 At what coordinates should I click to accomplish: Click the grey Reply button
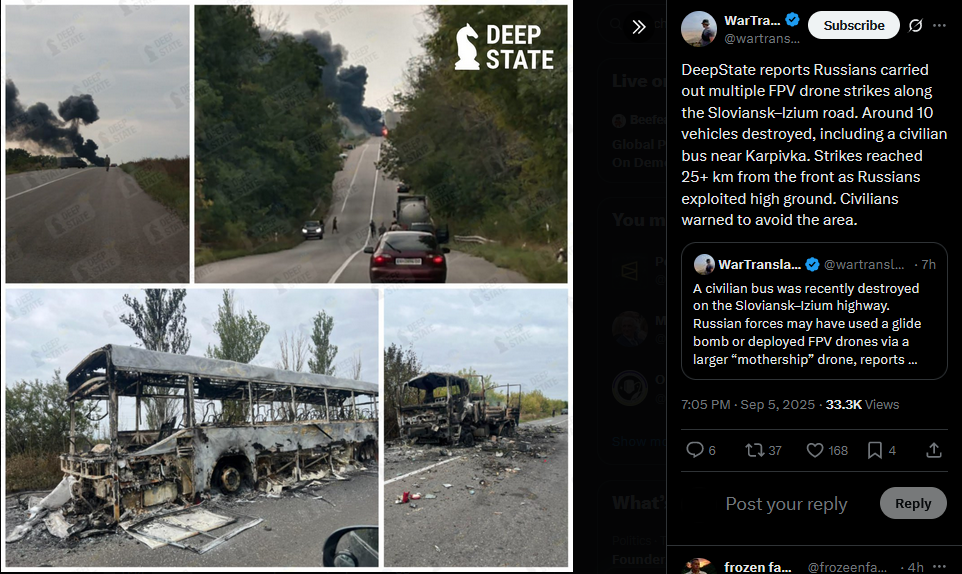click(x=913, y=503)
